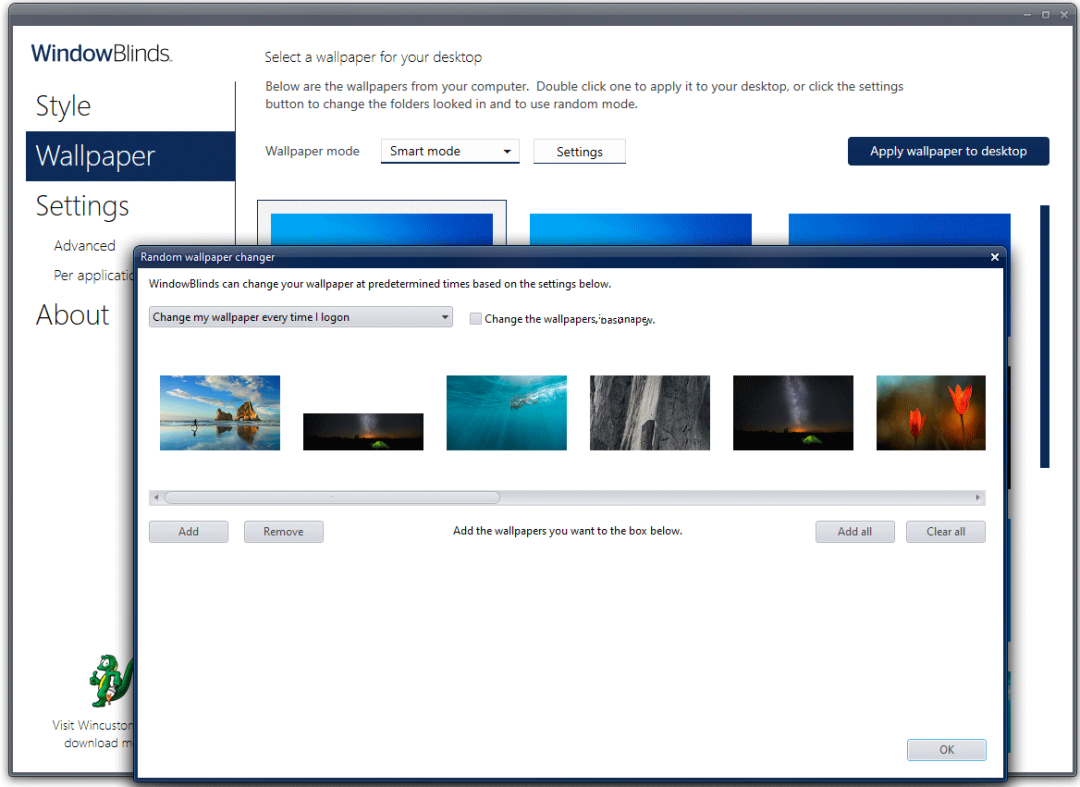The image size is (1080, 787).
Task: Click the vertical scrollbar in main WindowBlinds window
Action: (x=1044, y=336)
